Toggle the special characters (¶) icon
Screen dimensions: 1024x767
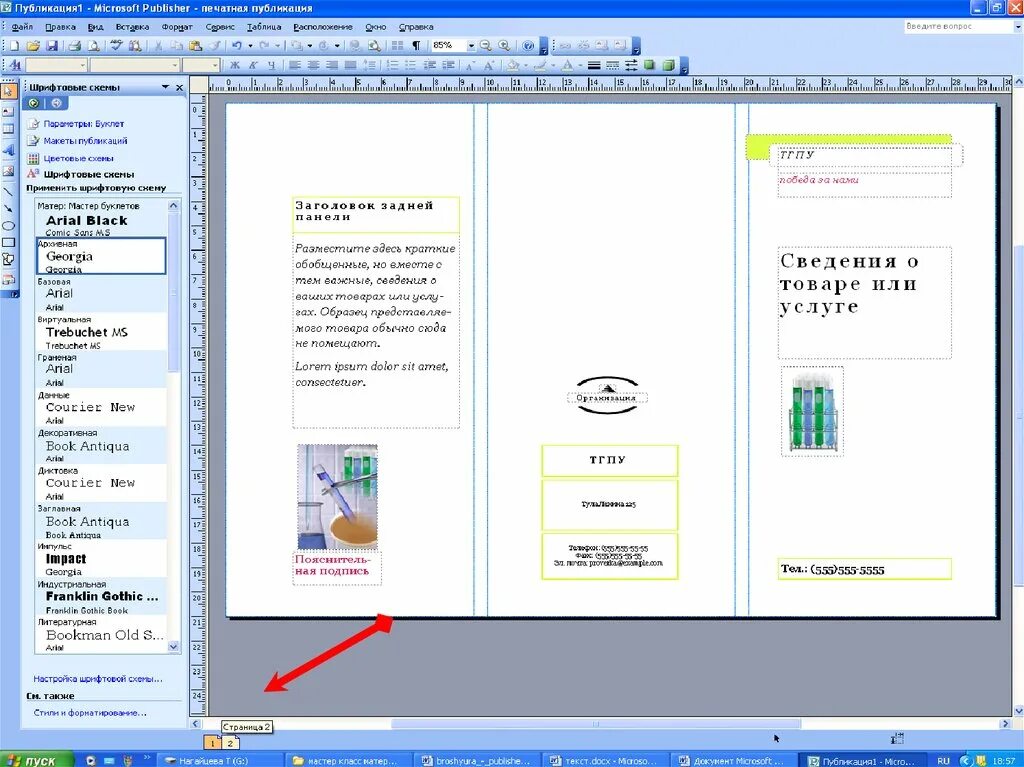coord(416,46)
